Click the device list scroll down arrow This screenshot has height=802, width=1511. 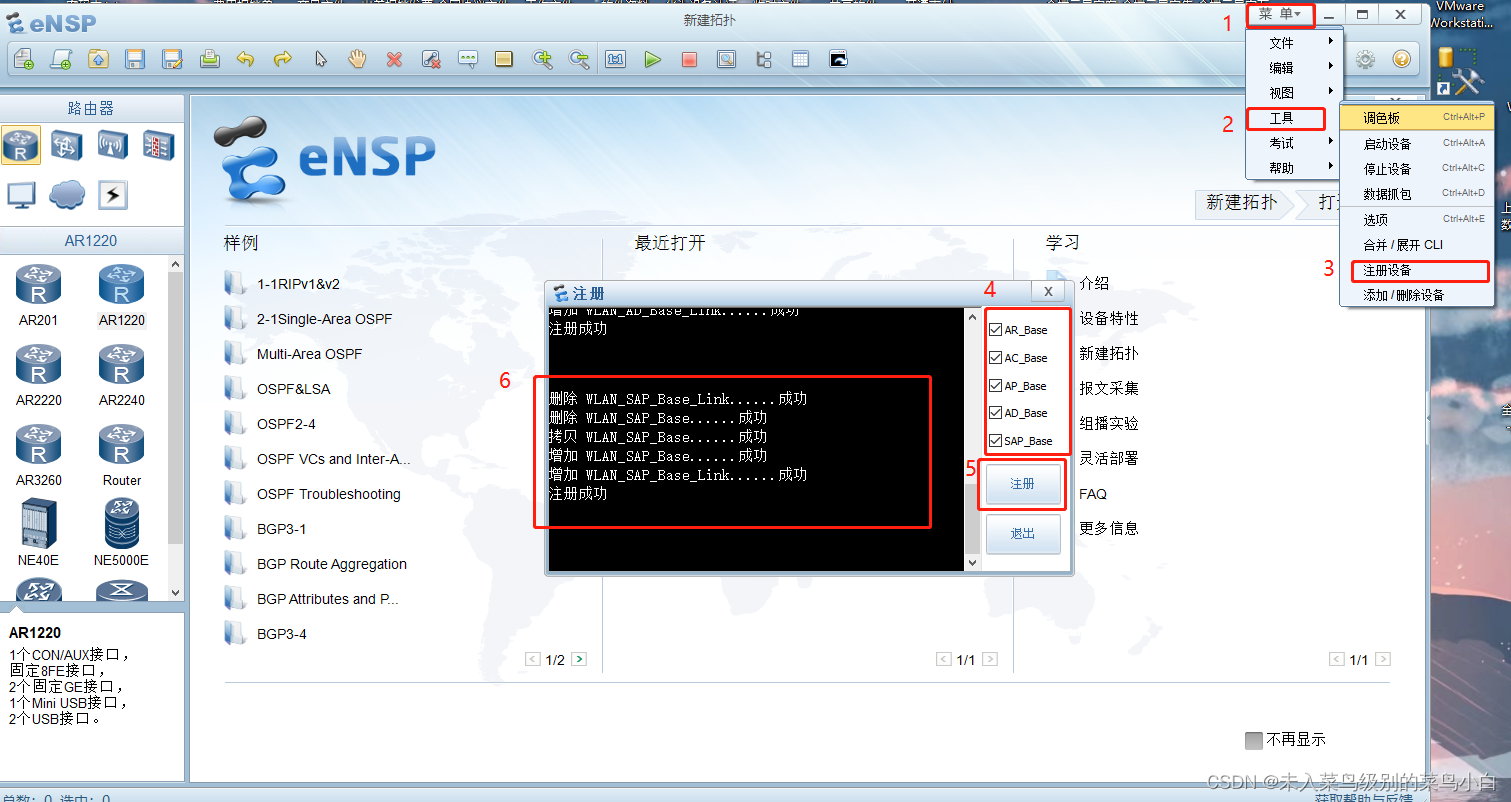click(176, 592)
